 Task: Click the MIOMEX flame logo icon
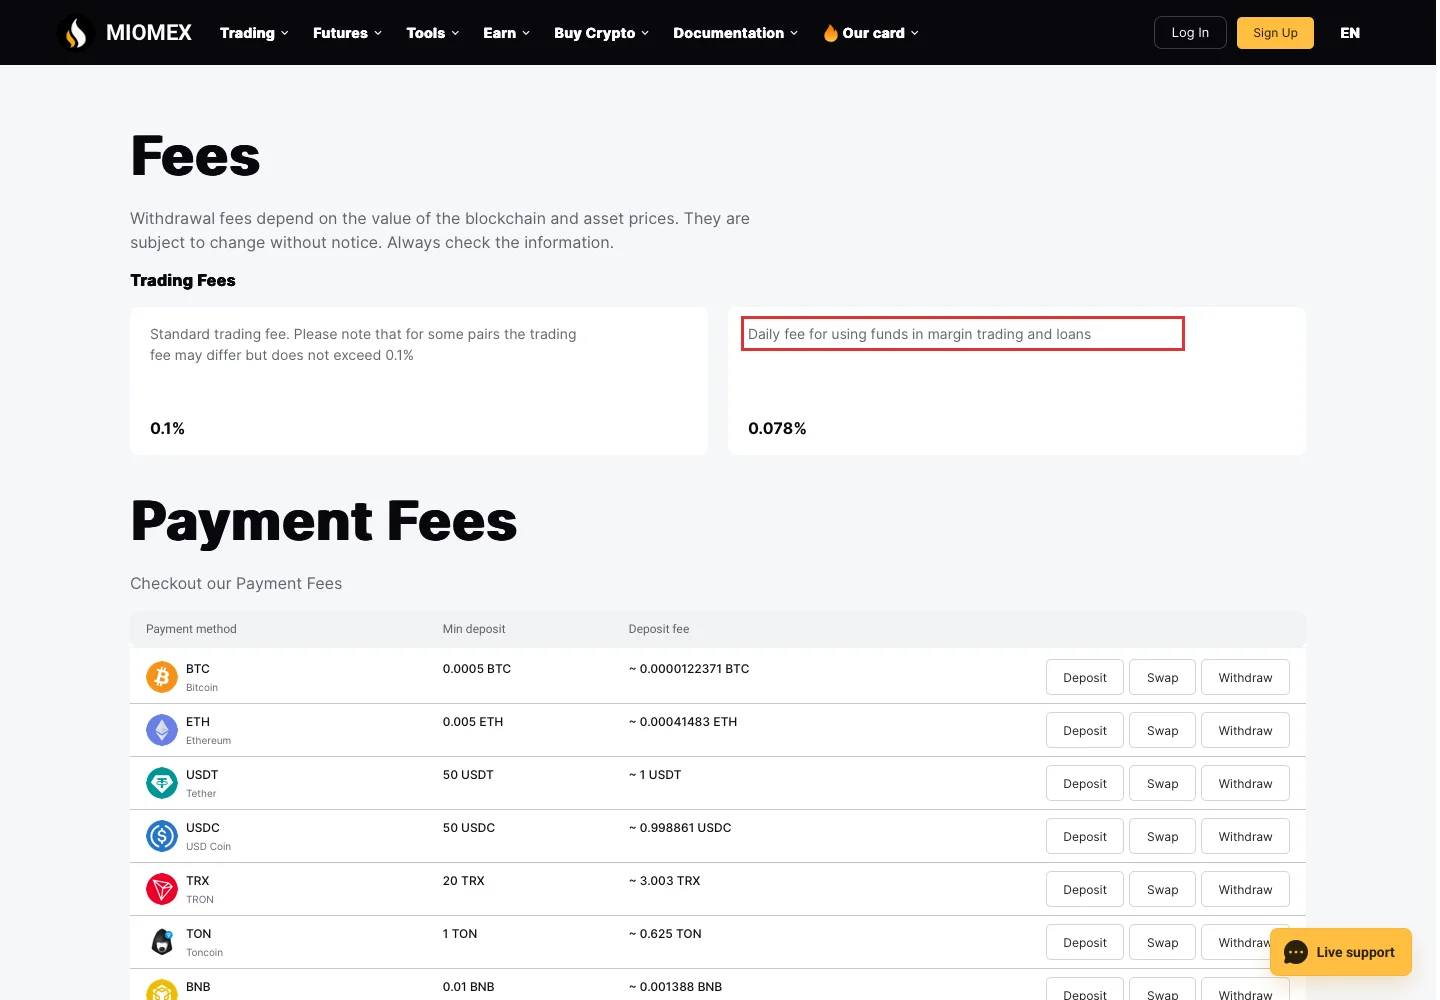coord(76,33)
